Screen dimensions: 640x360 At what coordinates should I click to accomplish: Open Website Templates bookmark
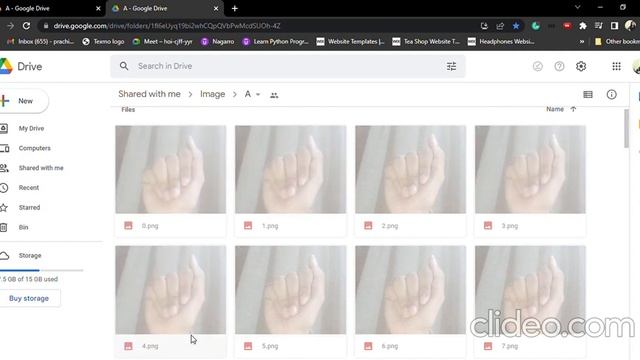click(351, 41)
